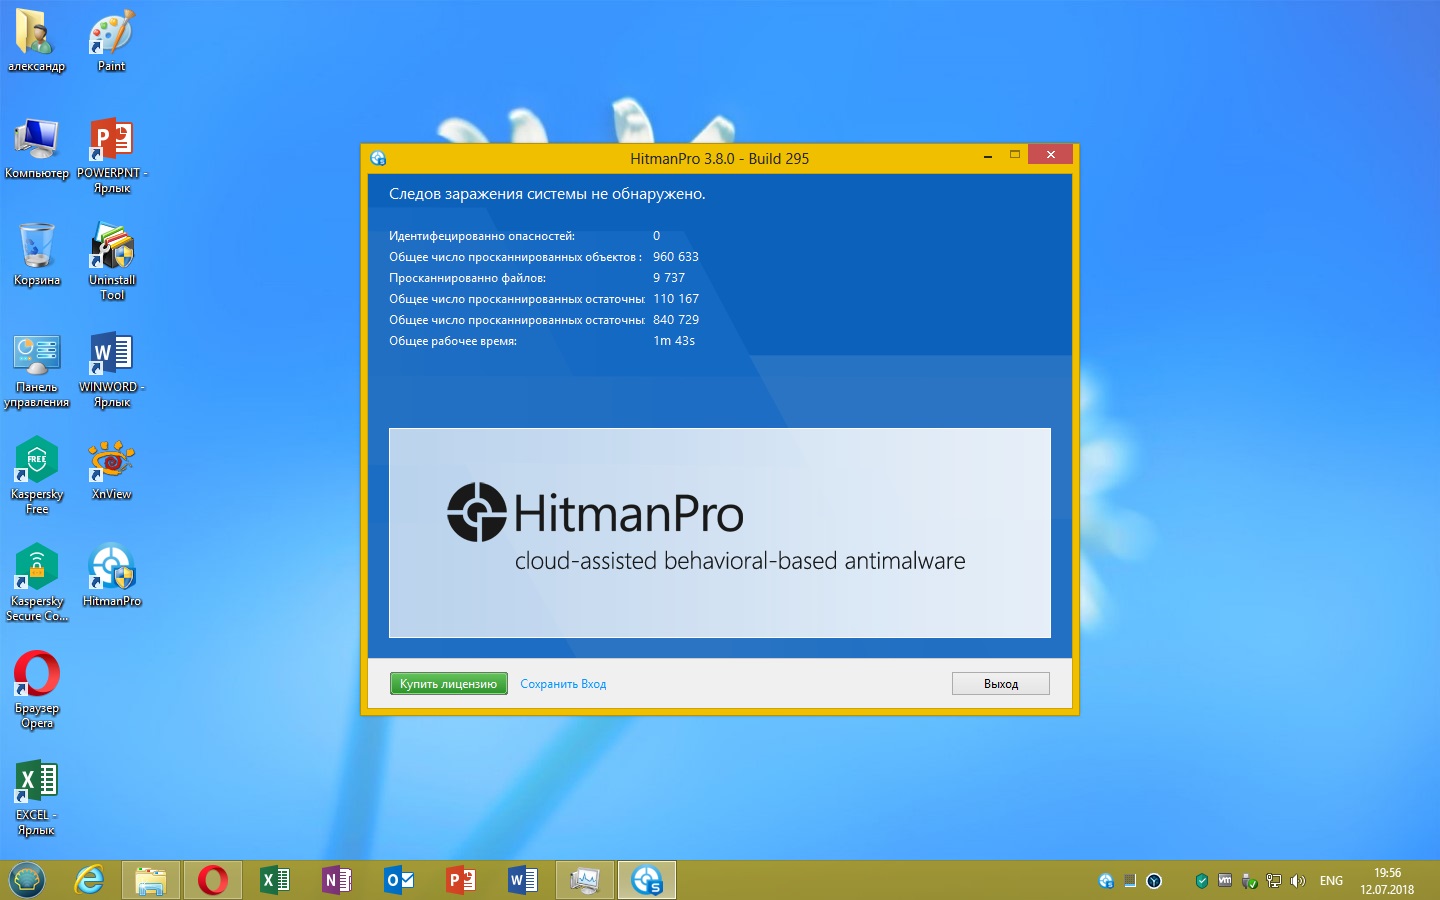Switch to HitmanPro in the taskbar

[x=646, y=880]
